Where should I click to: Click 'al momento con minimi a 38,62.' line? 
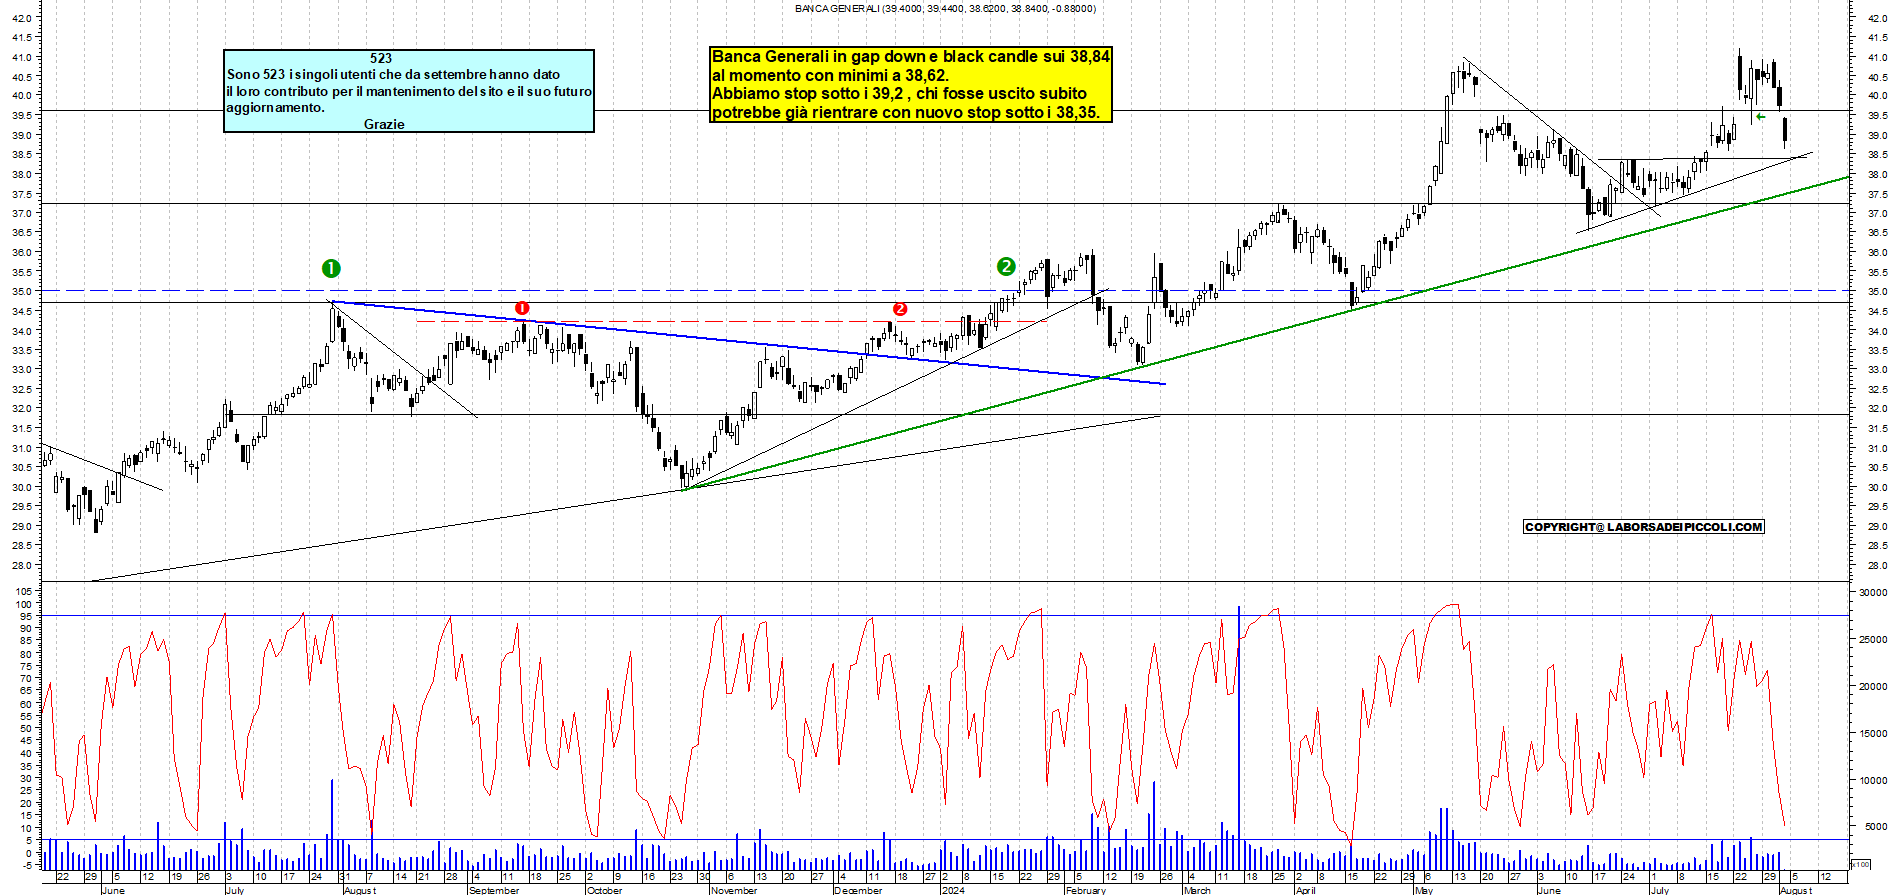830,75
